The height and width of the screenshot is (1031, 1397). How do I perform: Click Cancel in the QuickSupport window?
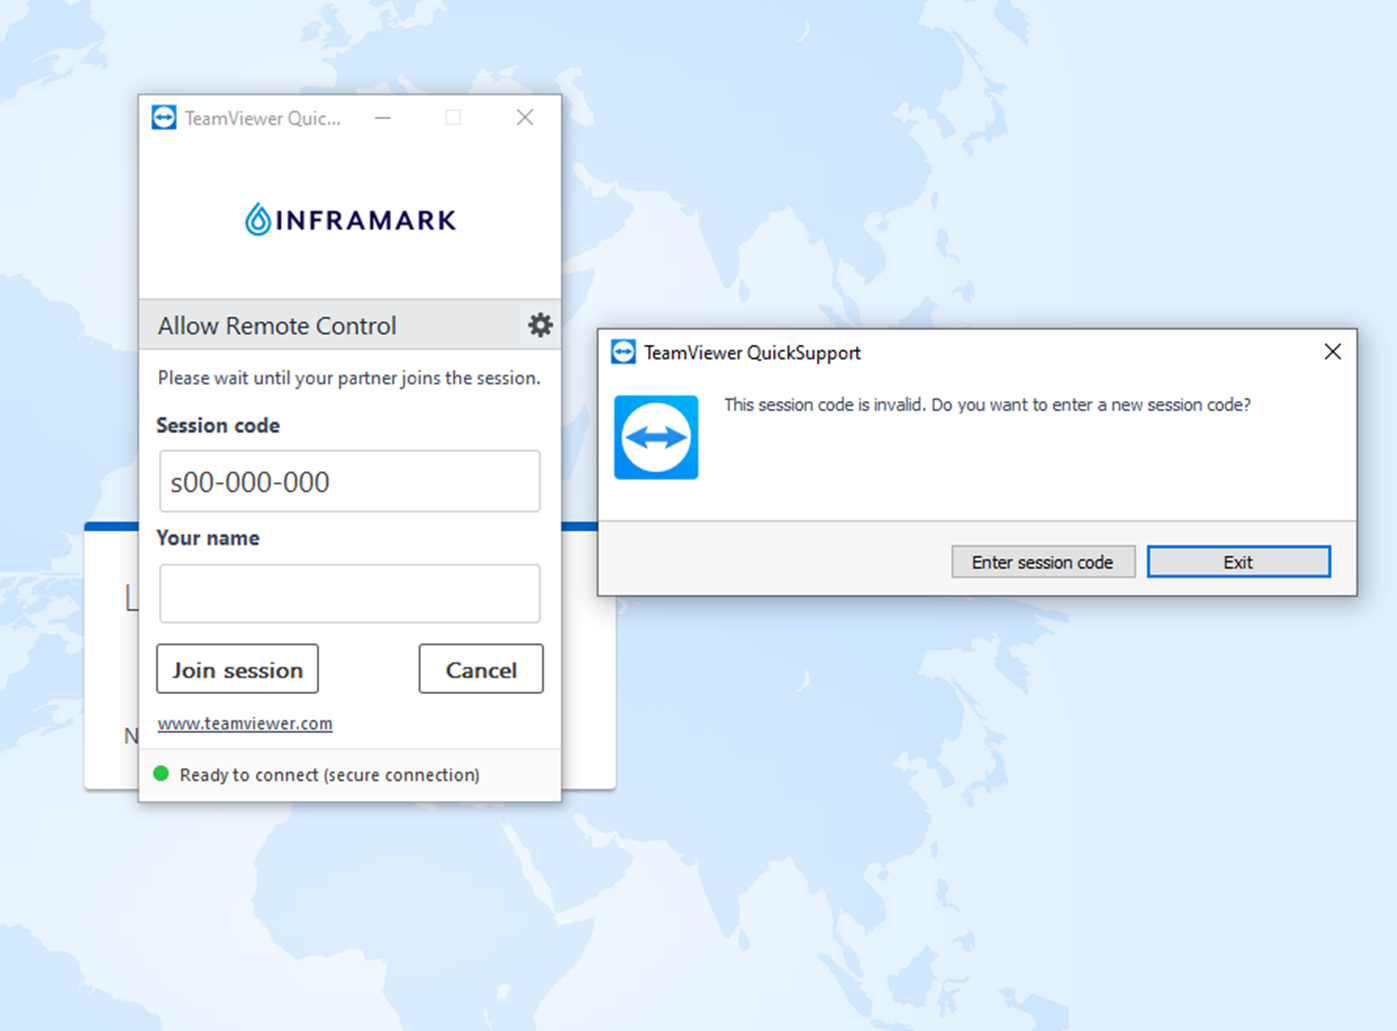[481, 669]
